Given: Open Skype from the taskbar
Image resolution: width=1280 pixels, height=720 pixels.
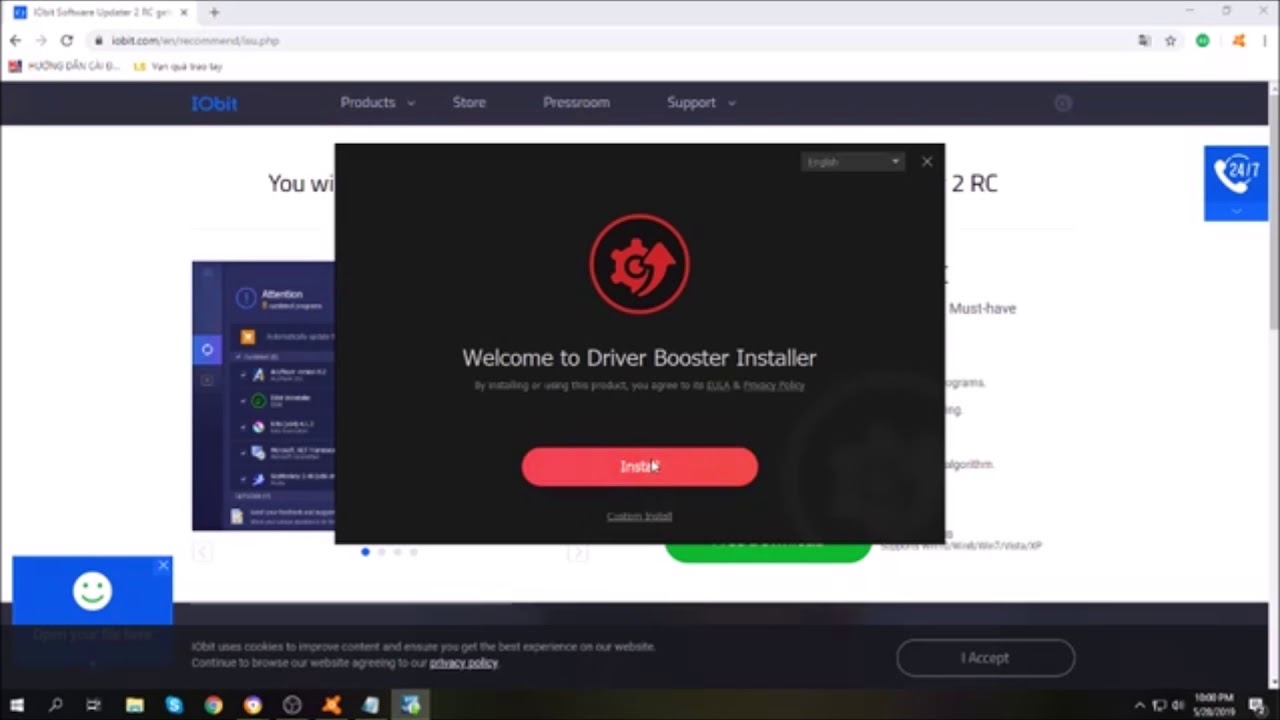Looking at the screenshot, I should coord(174,705).
